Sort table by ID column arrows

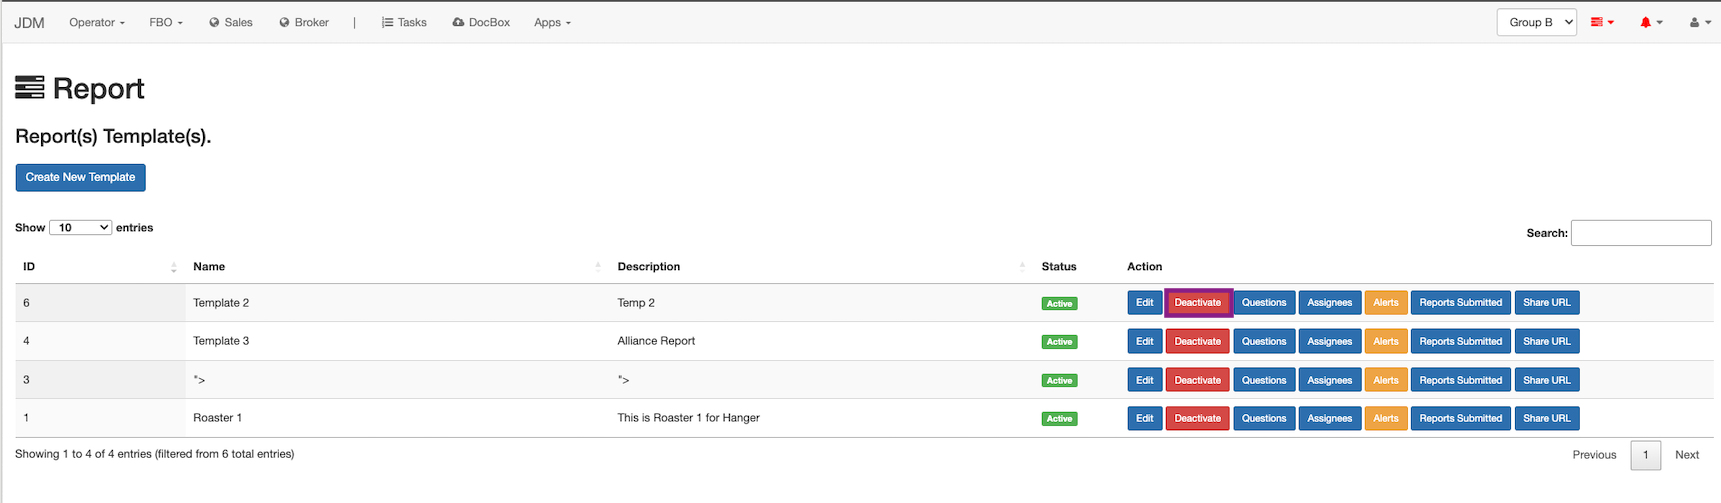[173, 267]
